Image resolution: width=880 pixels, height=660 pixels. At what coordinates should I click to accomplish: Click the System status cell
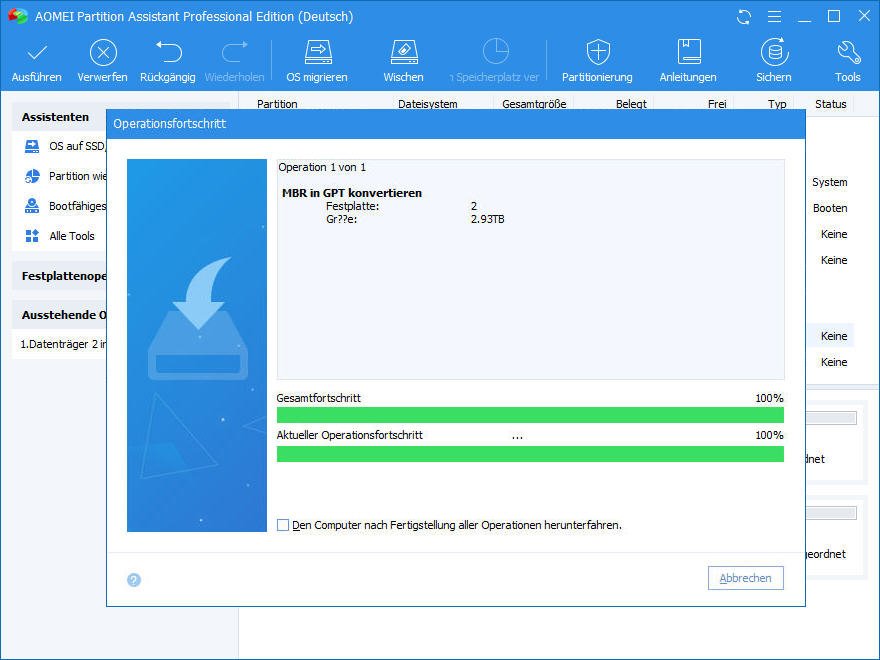click(829, 182)
